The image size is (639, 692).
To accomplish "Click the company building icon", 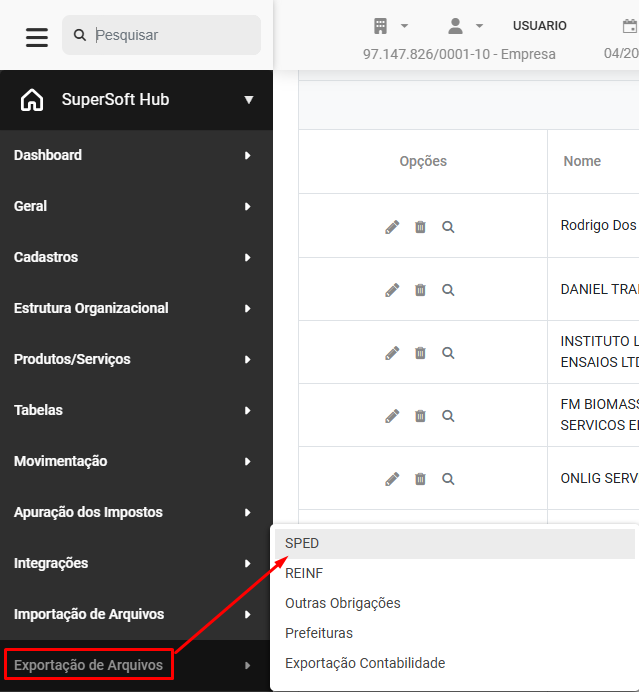I will (380, 26).
